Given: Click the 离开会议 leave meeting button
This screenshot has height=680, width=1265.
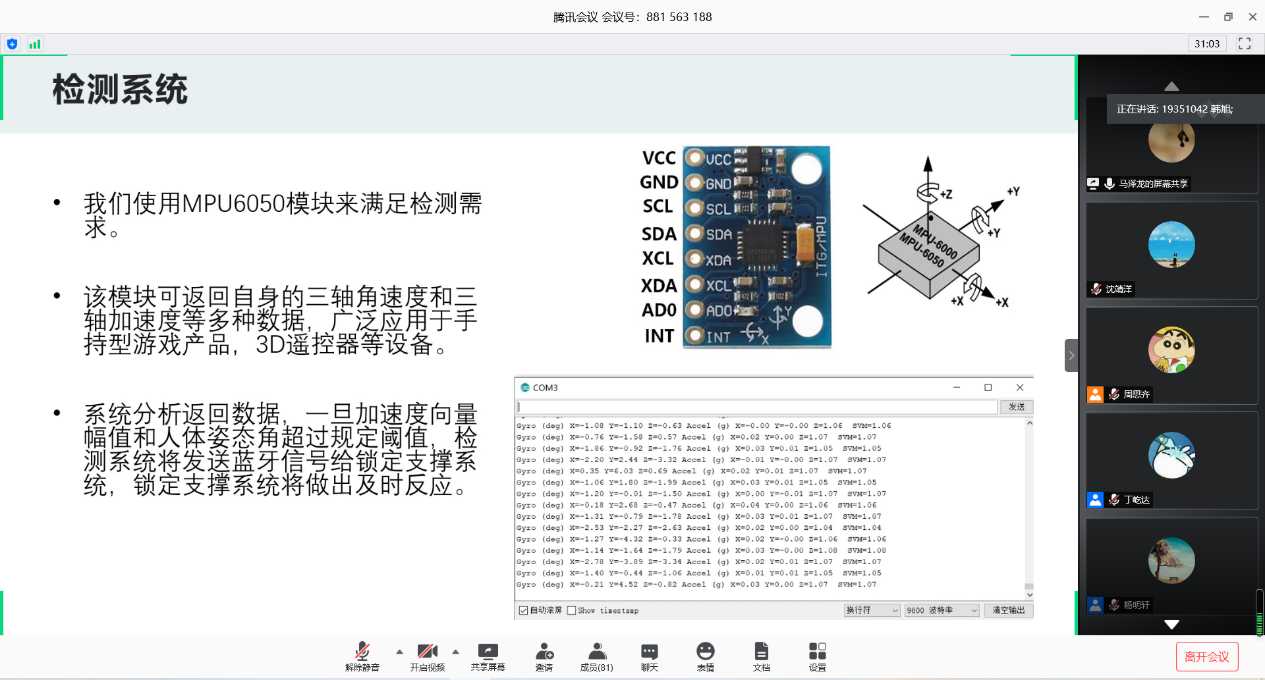Looking at the screenshot, I should coord(1207,657).
